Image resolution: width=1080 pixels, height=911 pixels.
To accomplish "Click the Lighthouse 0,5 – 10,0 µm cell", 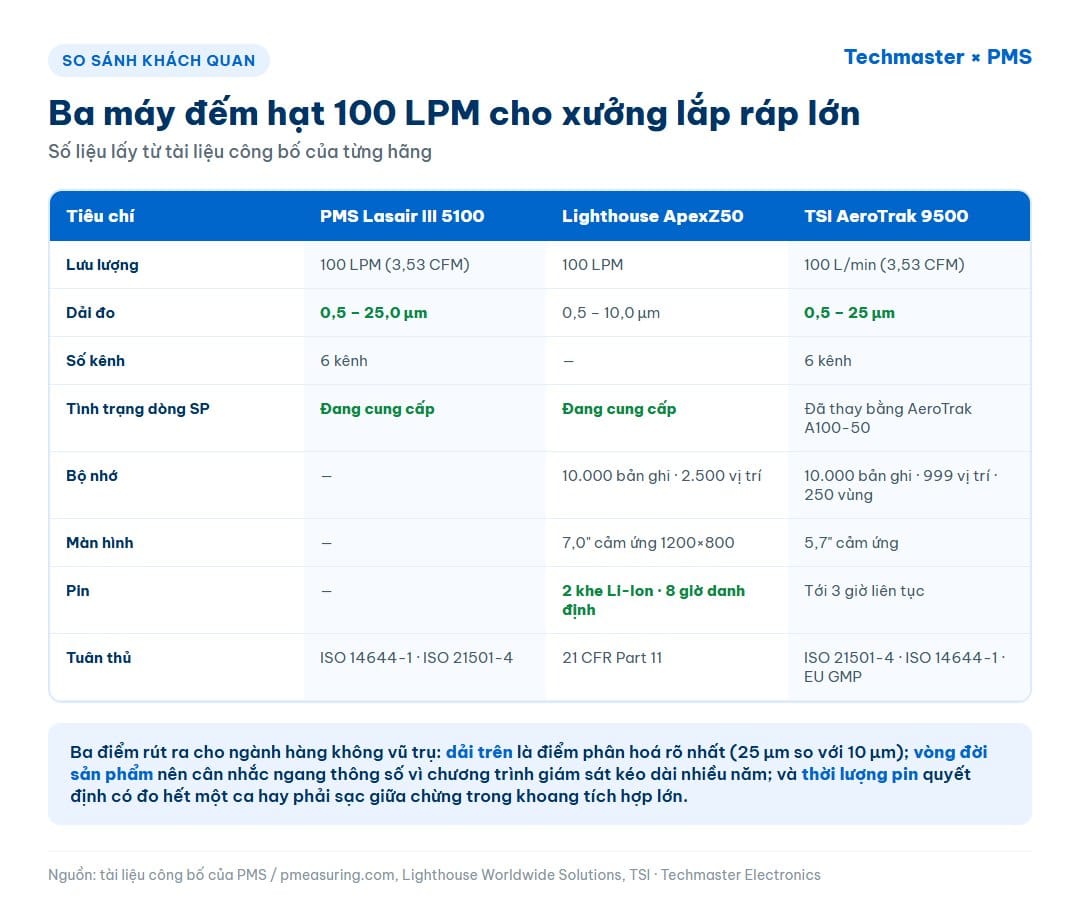I will [611, 313].
